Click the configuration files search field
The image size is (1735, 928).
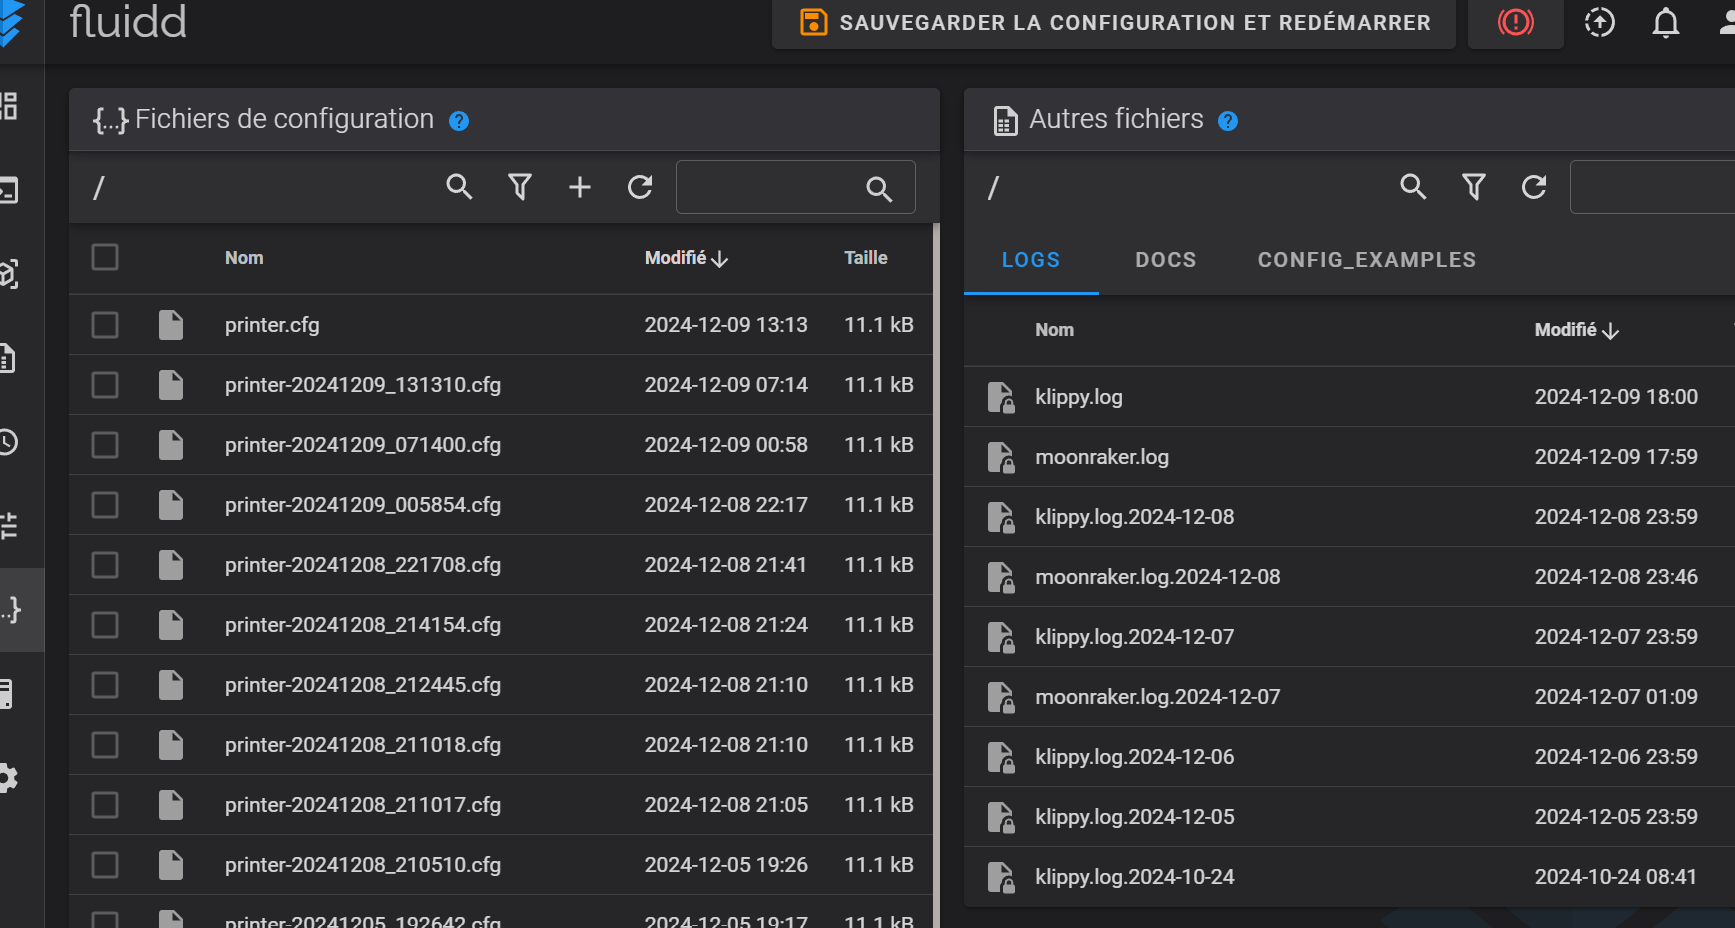point(770,187)
